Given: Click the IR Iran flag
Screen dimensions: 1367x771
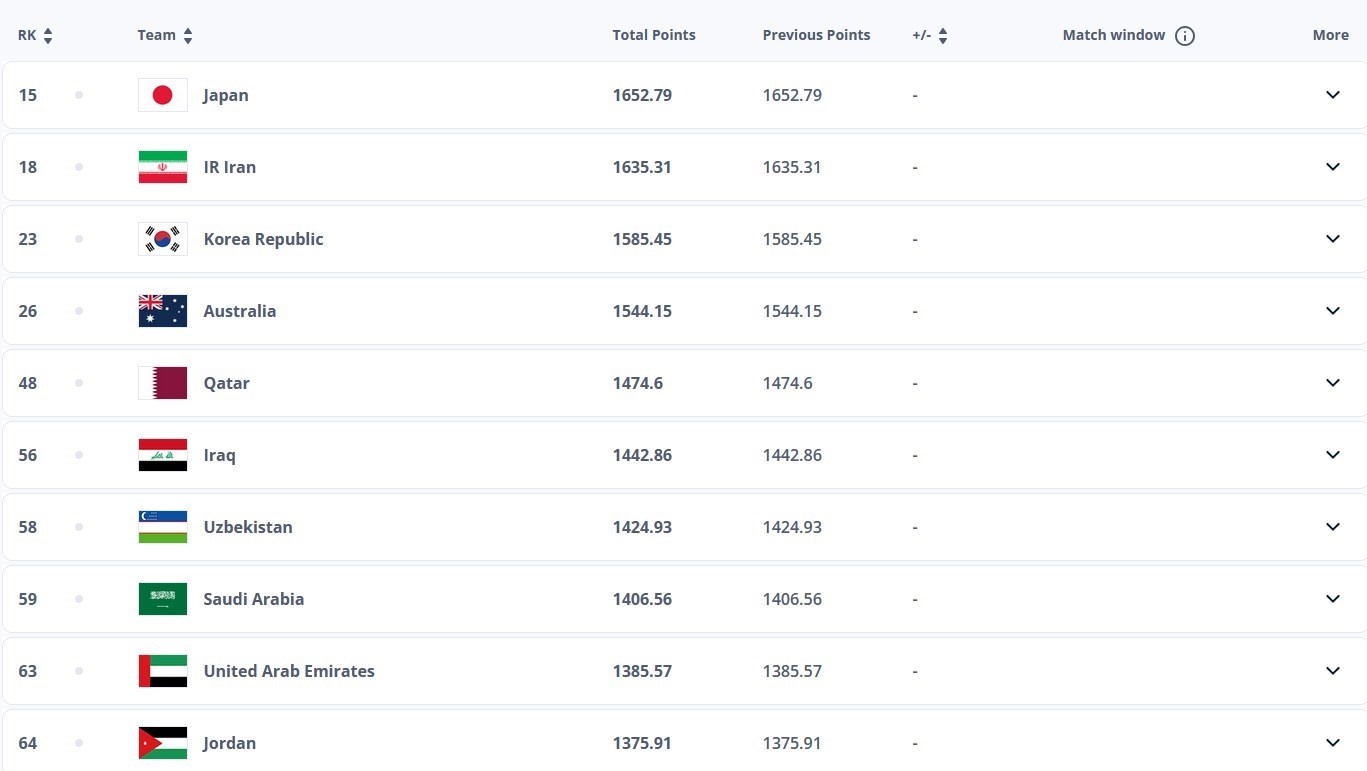Looking at the screenshot, I should click(x=163, y=167).
